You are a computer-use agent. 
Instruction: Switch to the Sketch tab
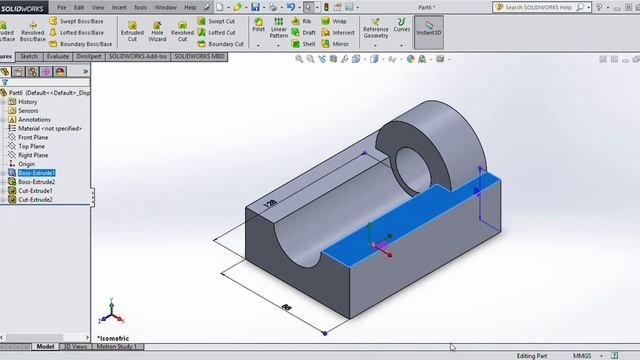[x=29, y=56]
